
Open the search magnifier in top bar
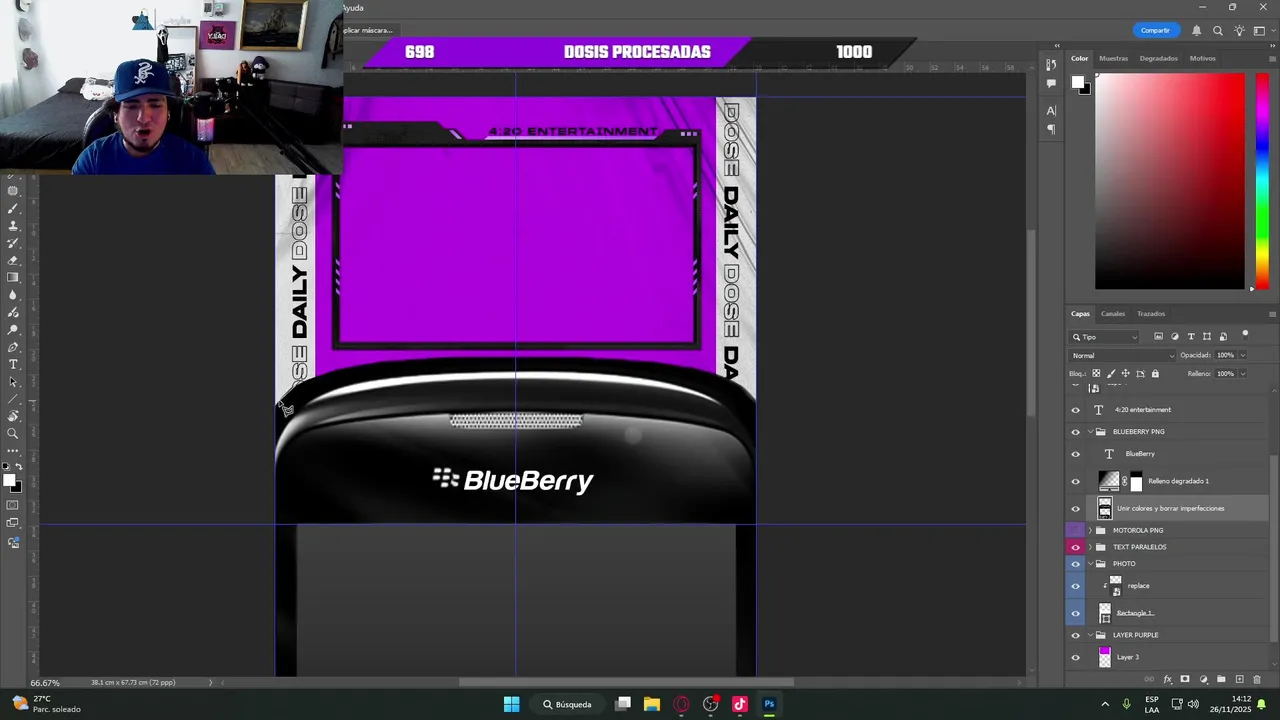(1217, 30)
